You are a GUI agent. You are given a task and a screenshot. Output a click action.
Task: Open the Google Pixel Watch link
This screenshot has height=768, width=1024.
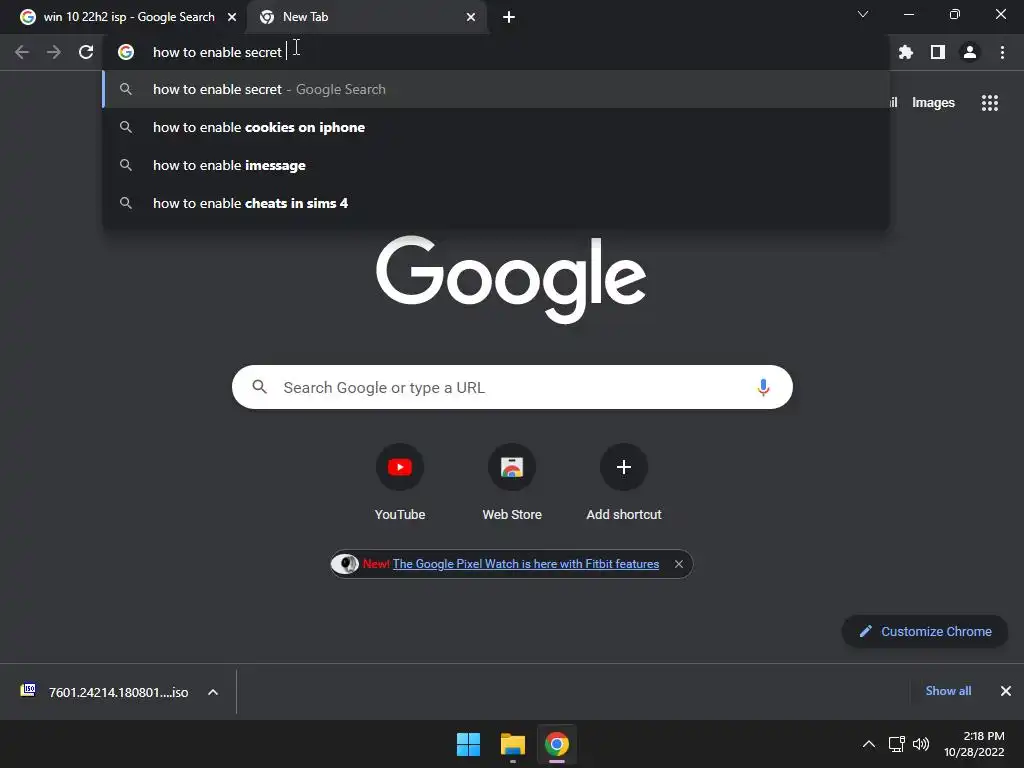[x=526, y=564]
